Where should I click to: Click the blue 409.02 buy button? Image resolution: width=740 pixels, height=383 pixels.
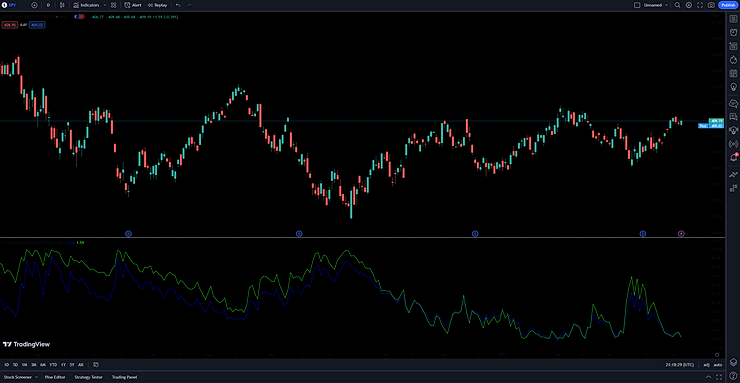[37, 25]
